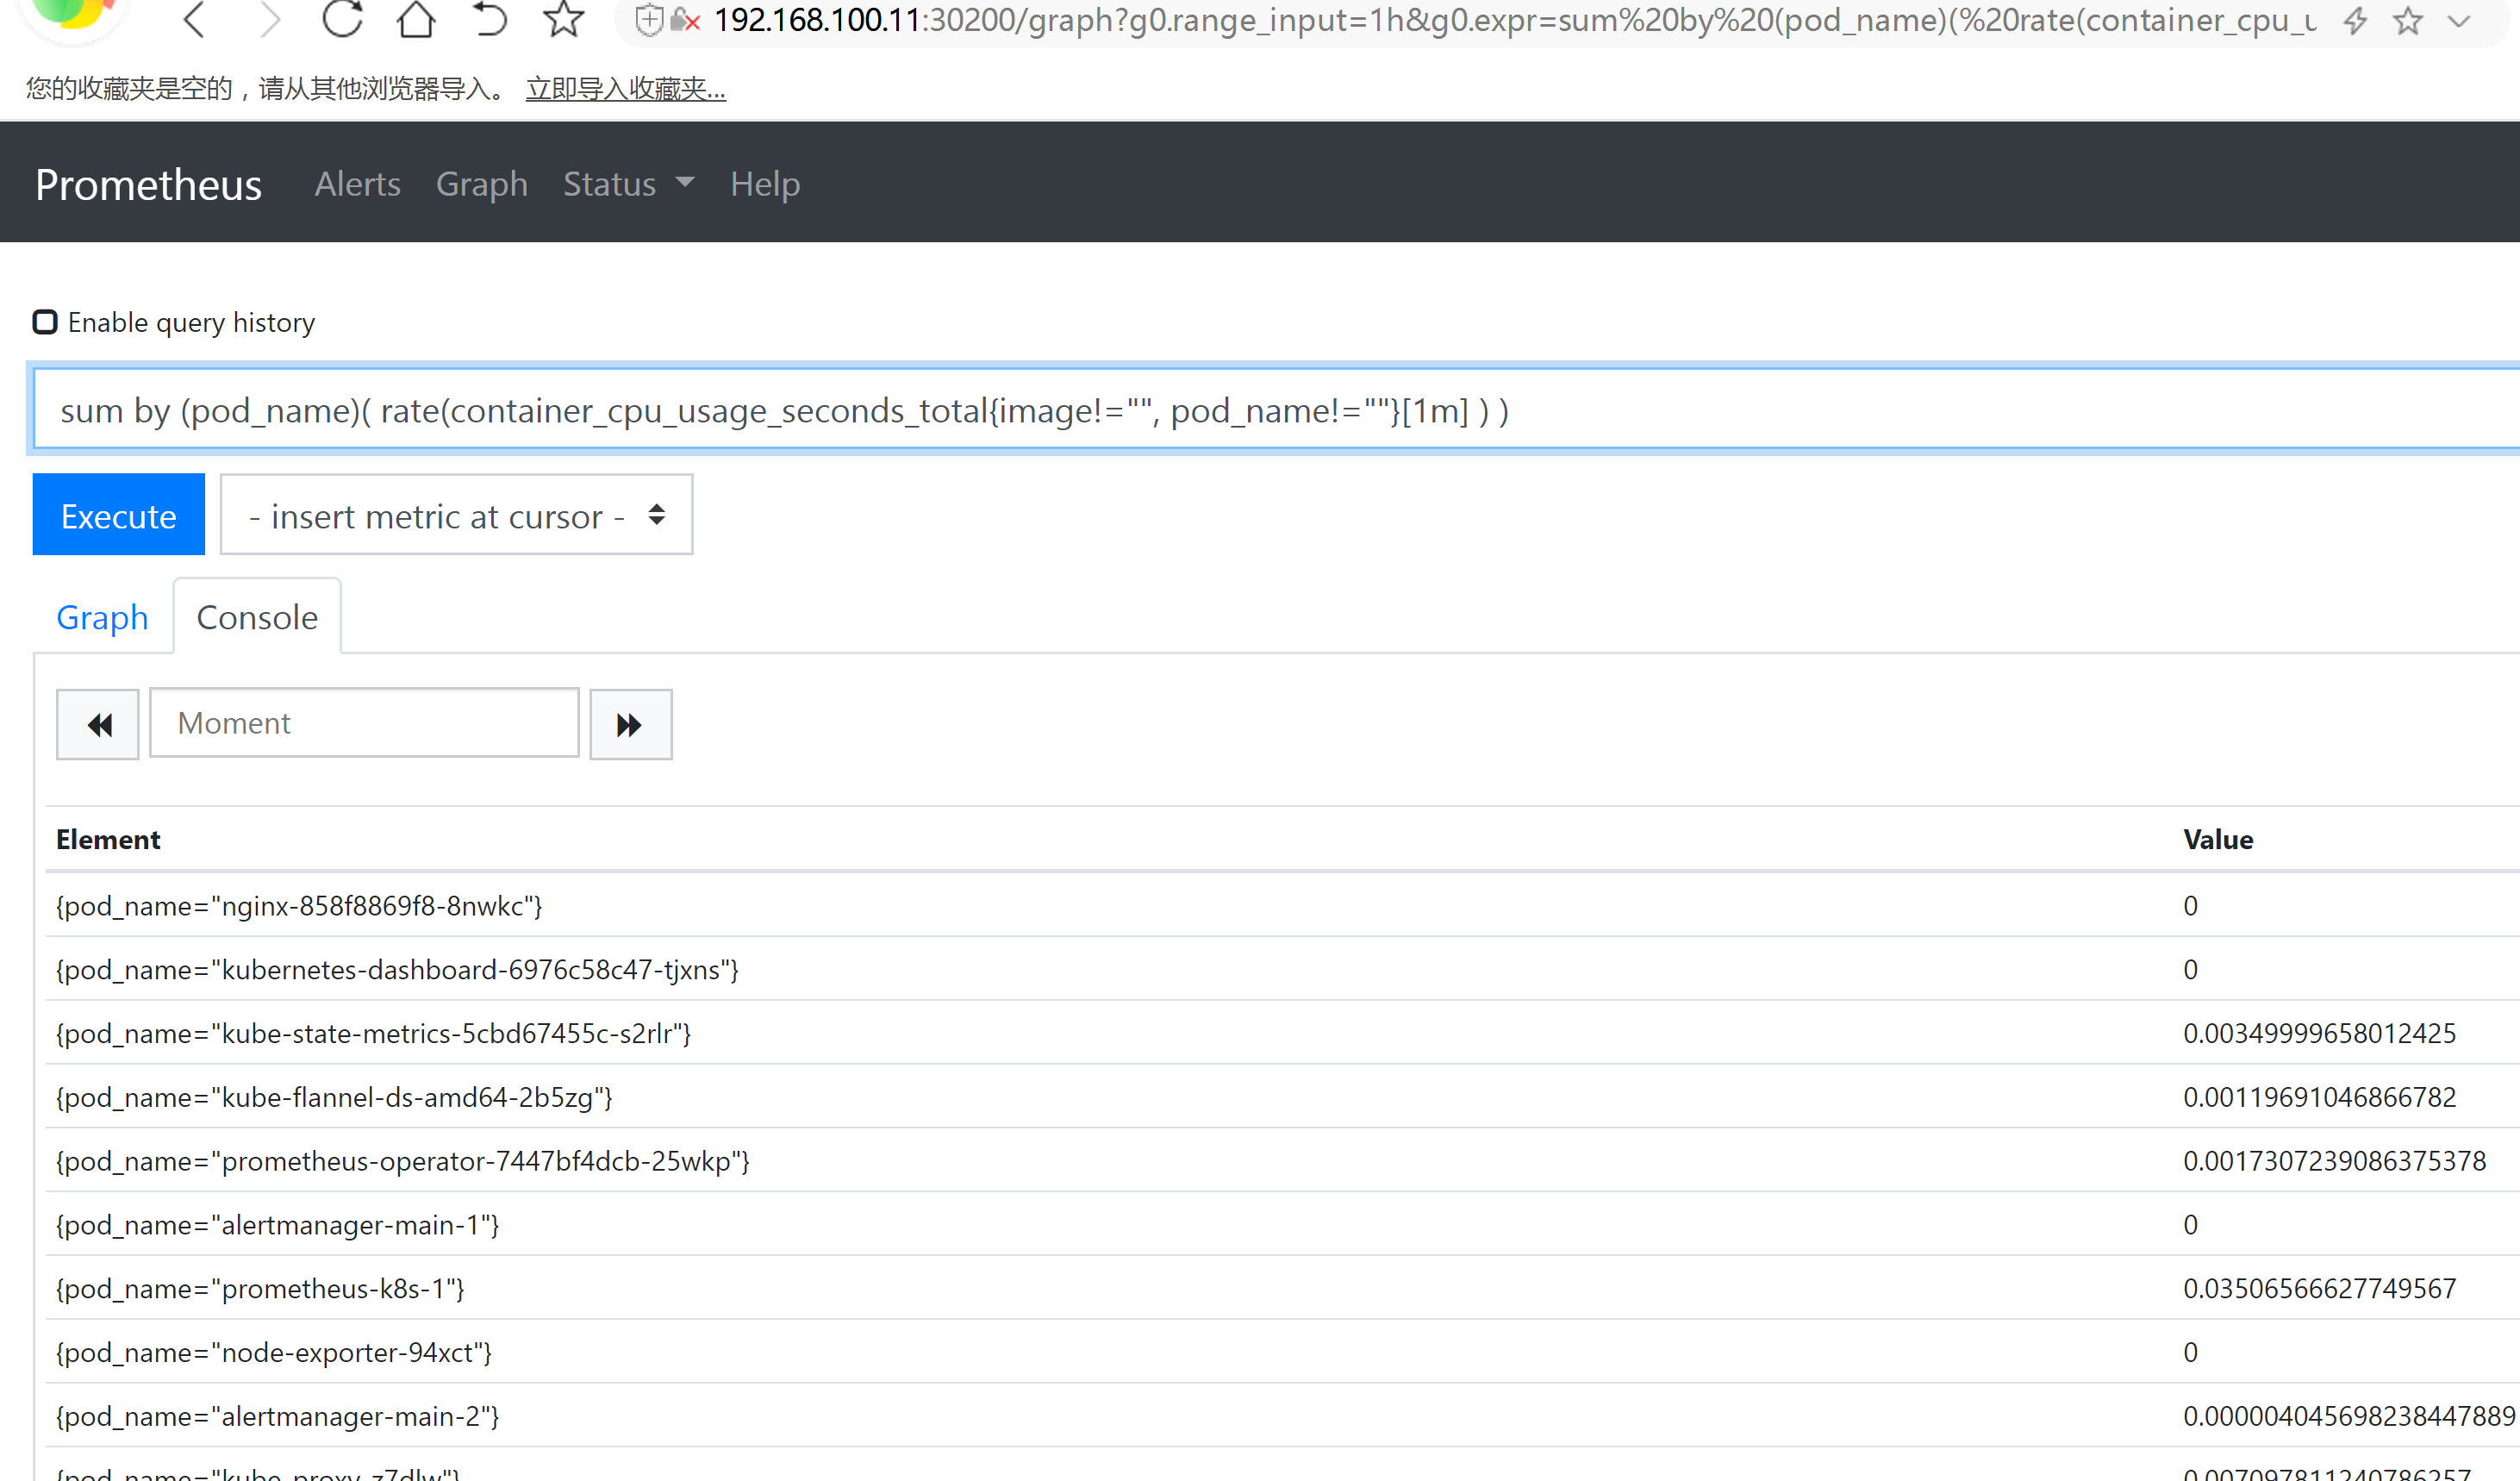Select the kube-state-metrics-5cbd67455c-s2rlr row
Screen dimensions: 2520x1481
tap(1282, 1034)
